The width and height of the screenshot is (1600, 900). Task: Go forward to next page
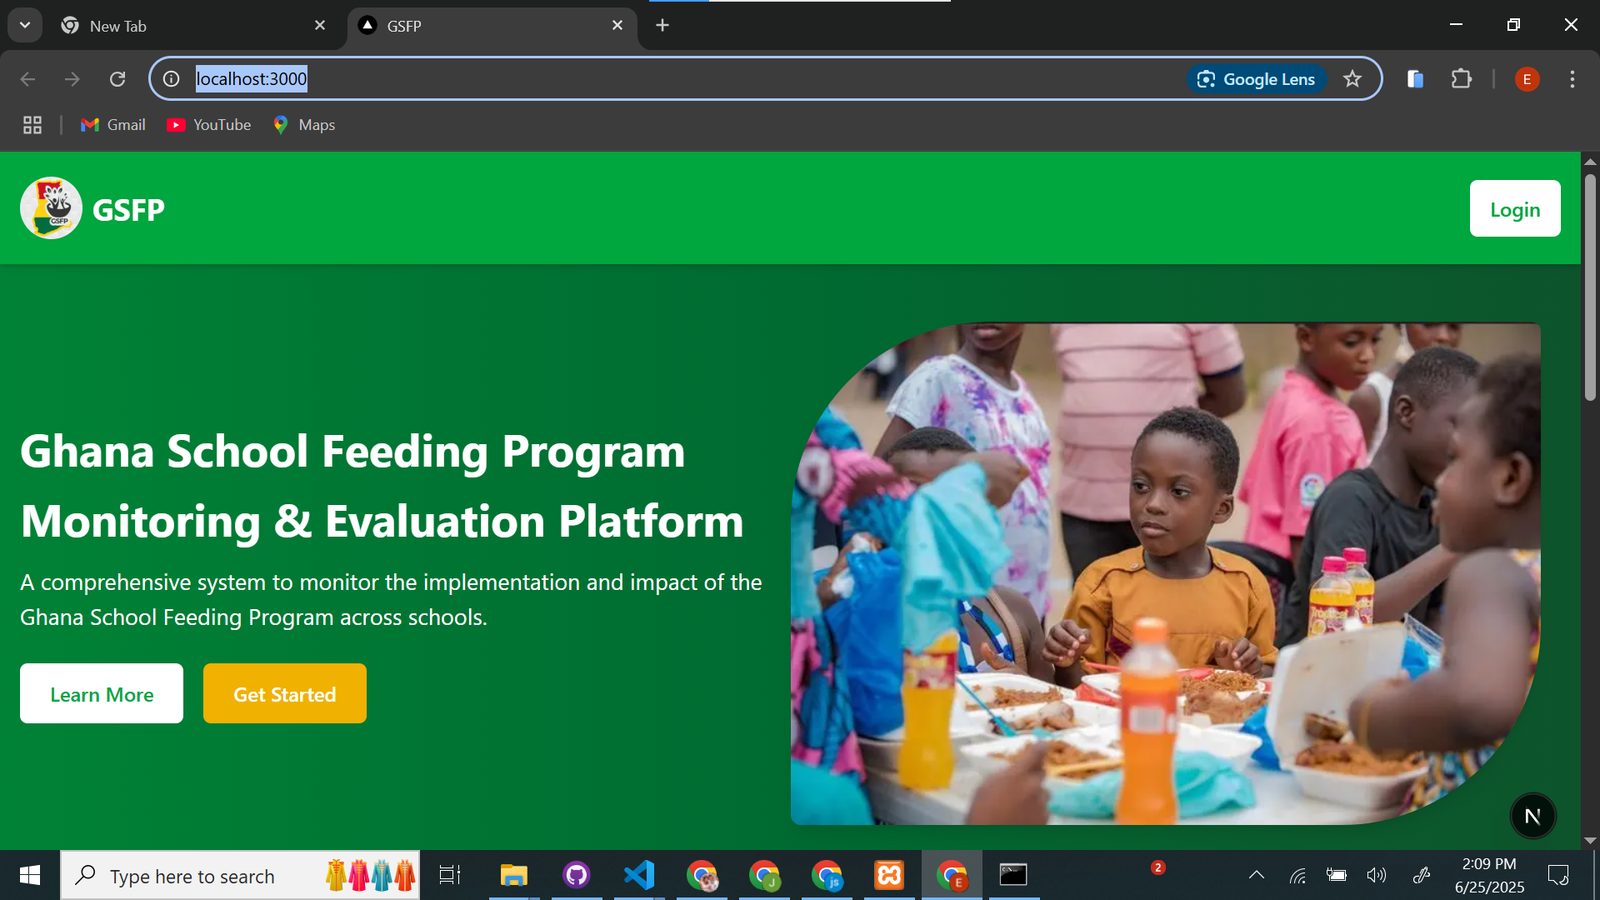tap(72, 79)
